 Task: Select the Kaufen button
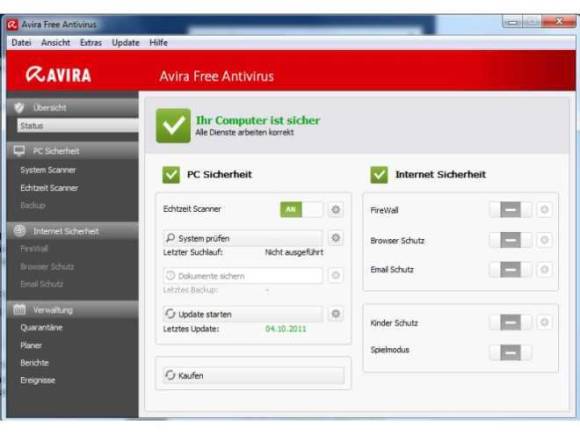[x=254, y=375]
